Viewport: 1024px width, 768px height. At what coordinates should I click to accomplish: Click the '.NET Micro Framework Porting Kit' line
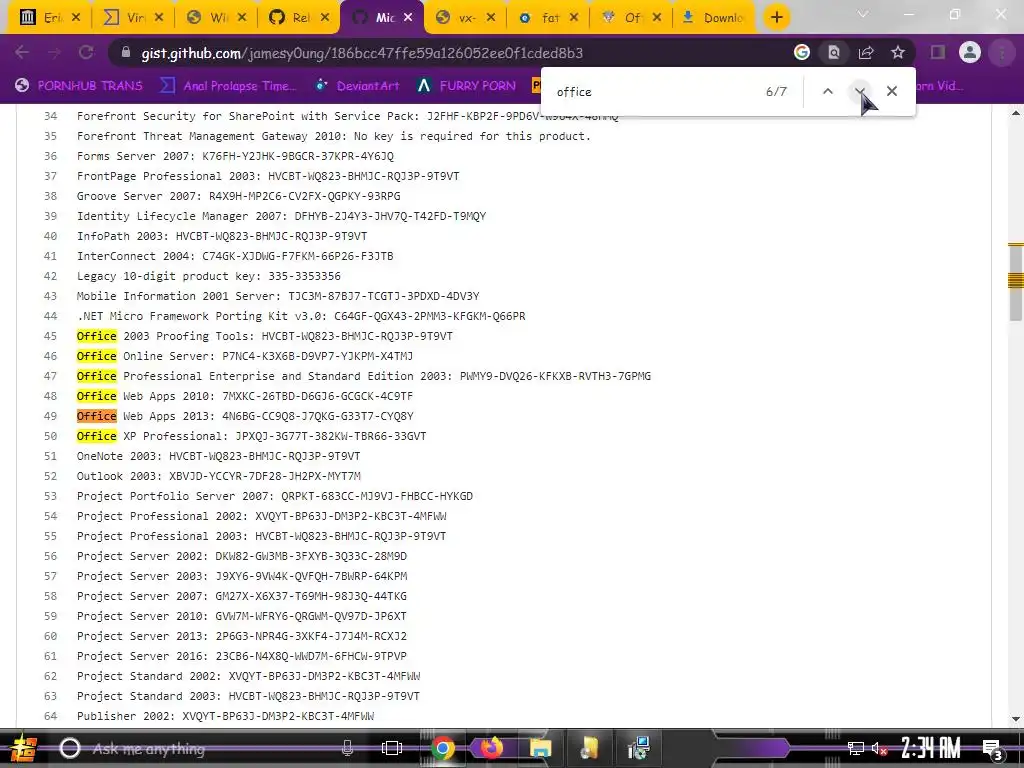point(301,316)
